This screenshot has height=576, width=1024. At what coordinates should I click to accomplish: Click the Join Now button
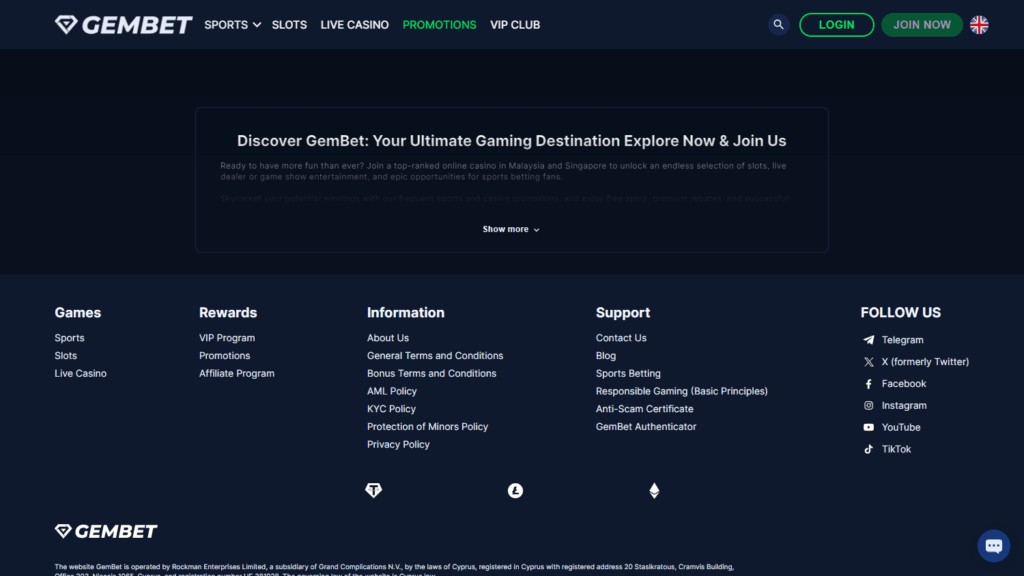921,25
